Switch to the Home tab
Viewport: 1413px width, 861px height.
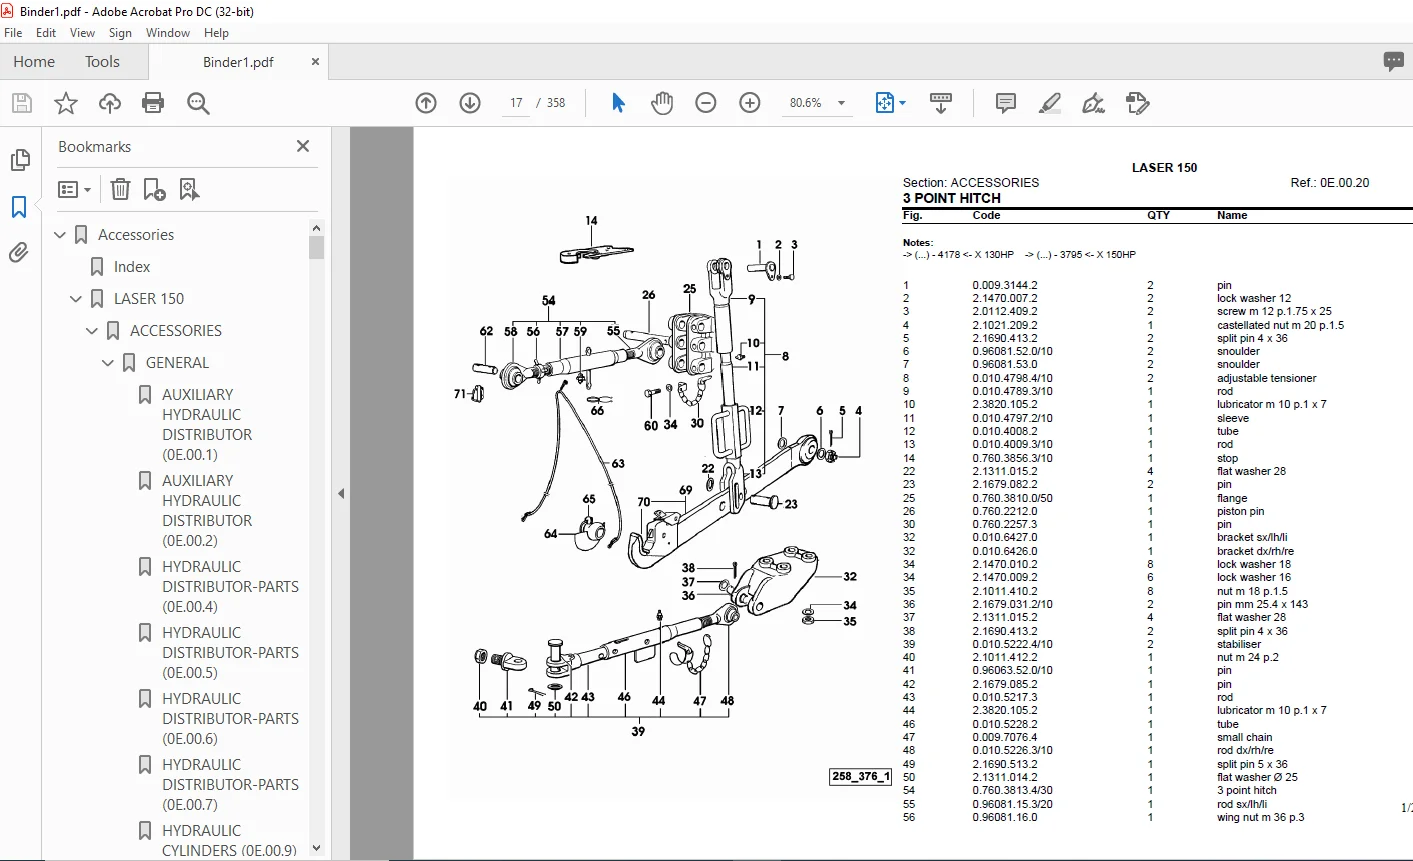[34, 62]
